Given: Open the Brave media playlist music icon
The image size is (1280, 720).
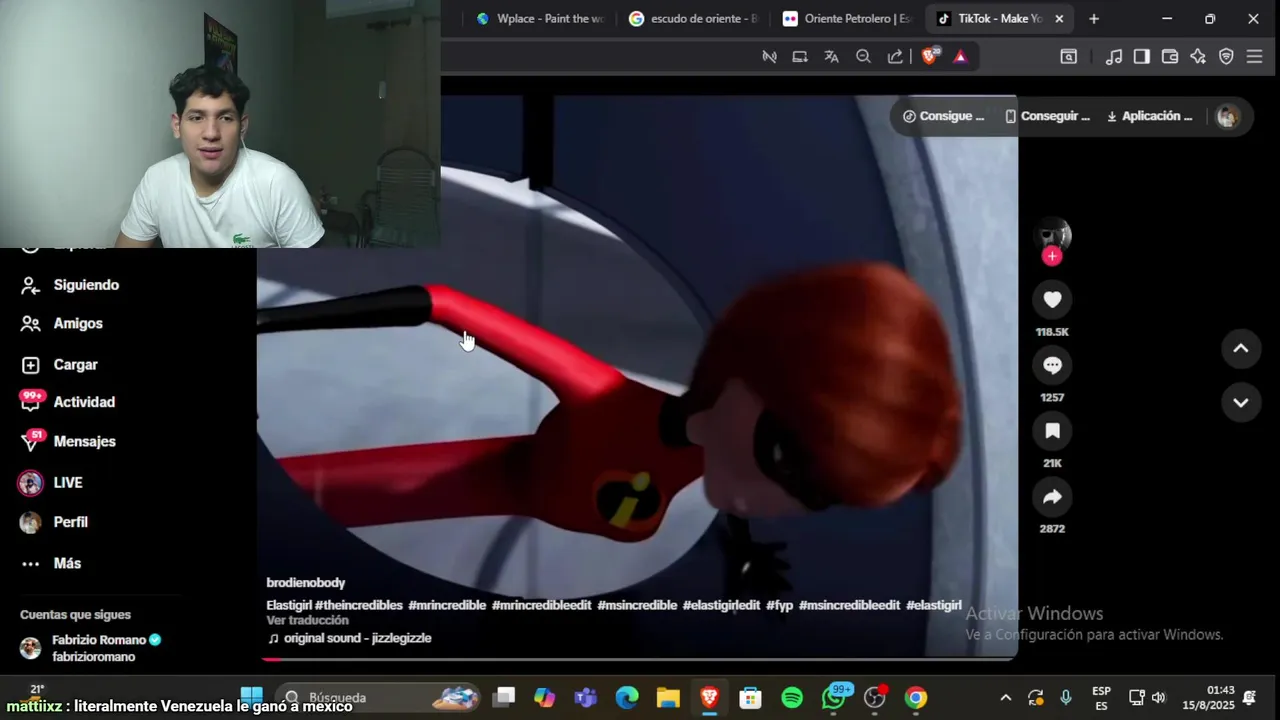Looking at the screenshot, I should (1114, 57).
